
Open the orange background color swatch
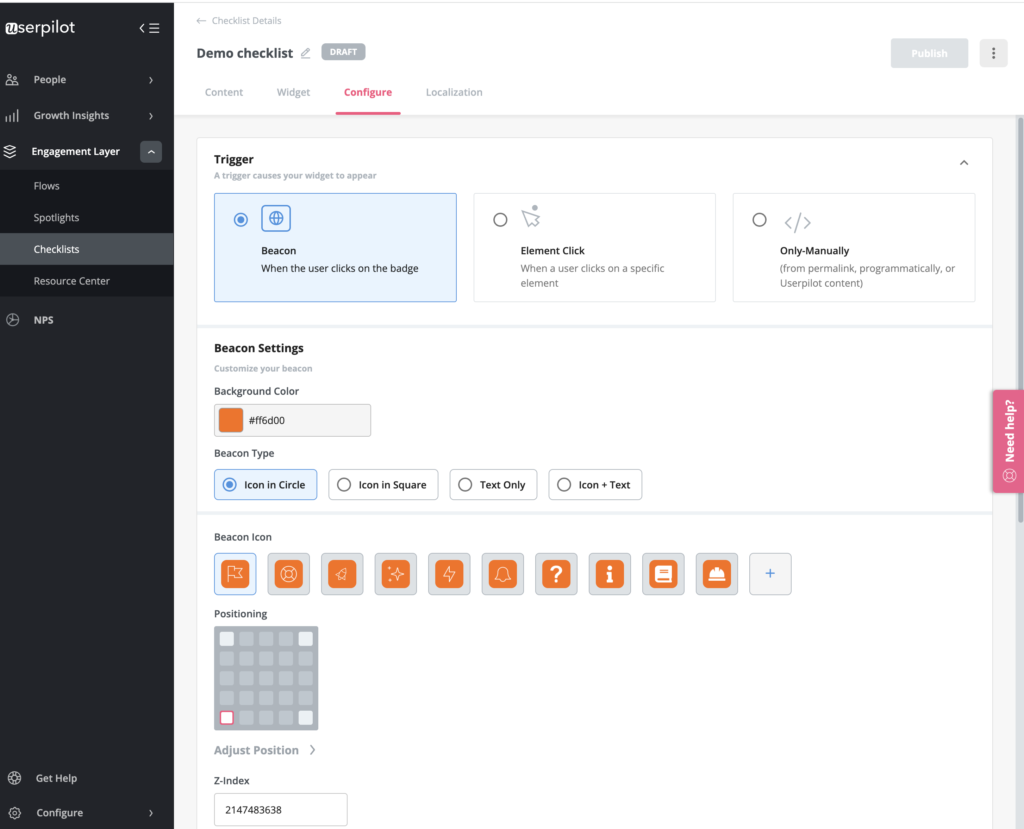pyautogui.click(x=231, y=420)
